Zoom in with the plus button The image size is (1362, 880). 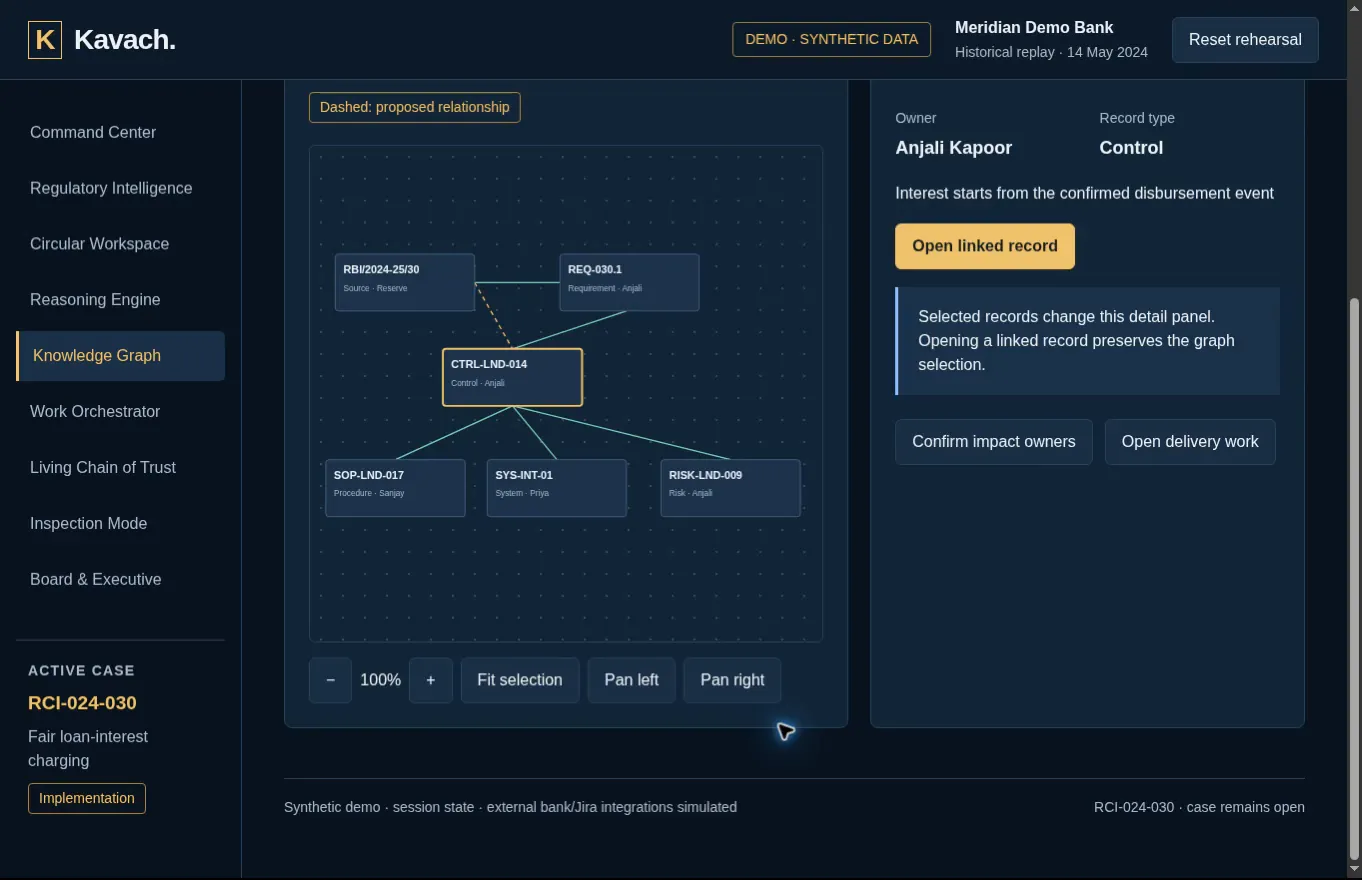click(x=431, y=680)
